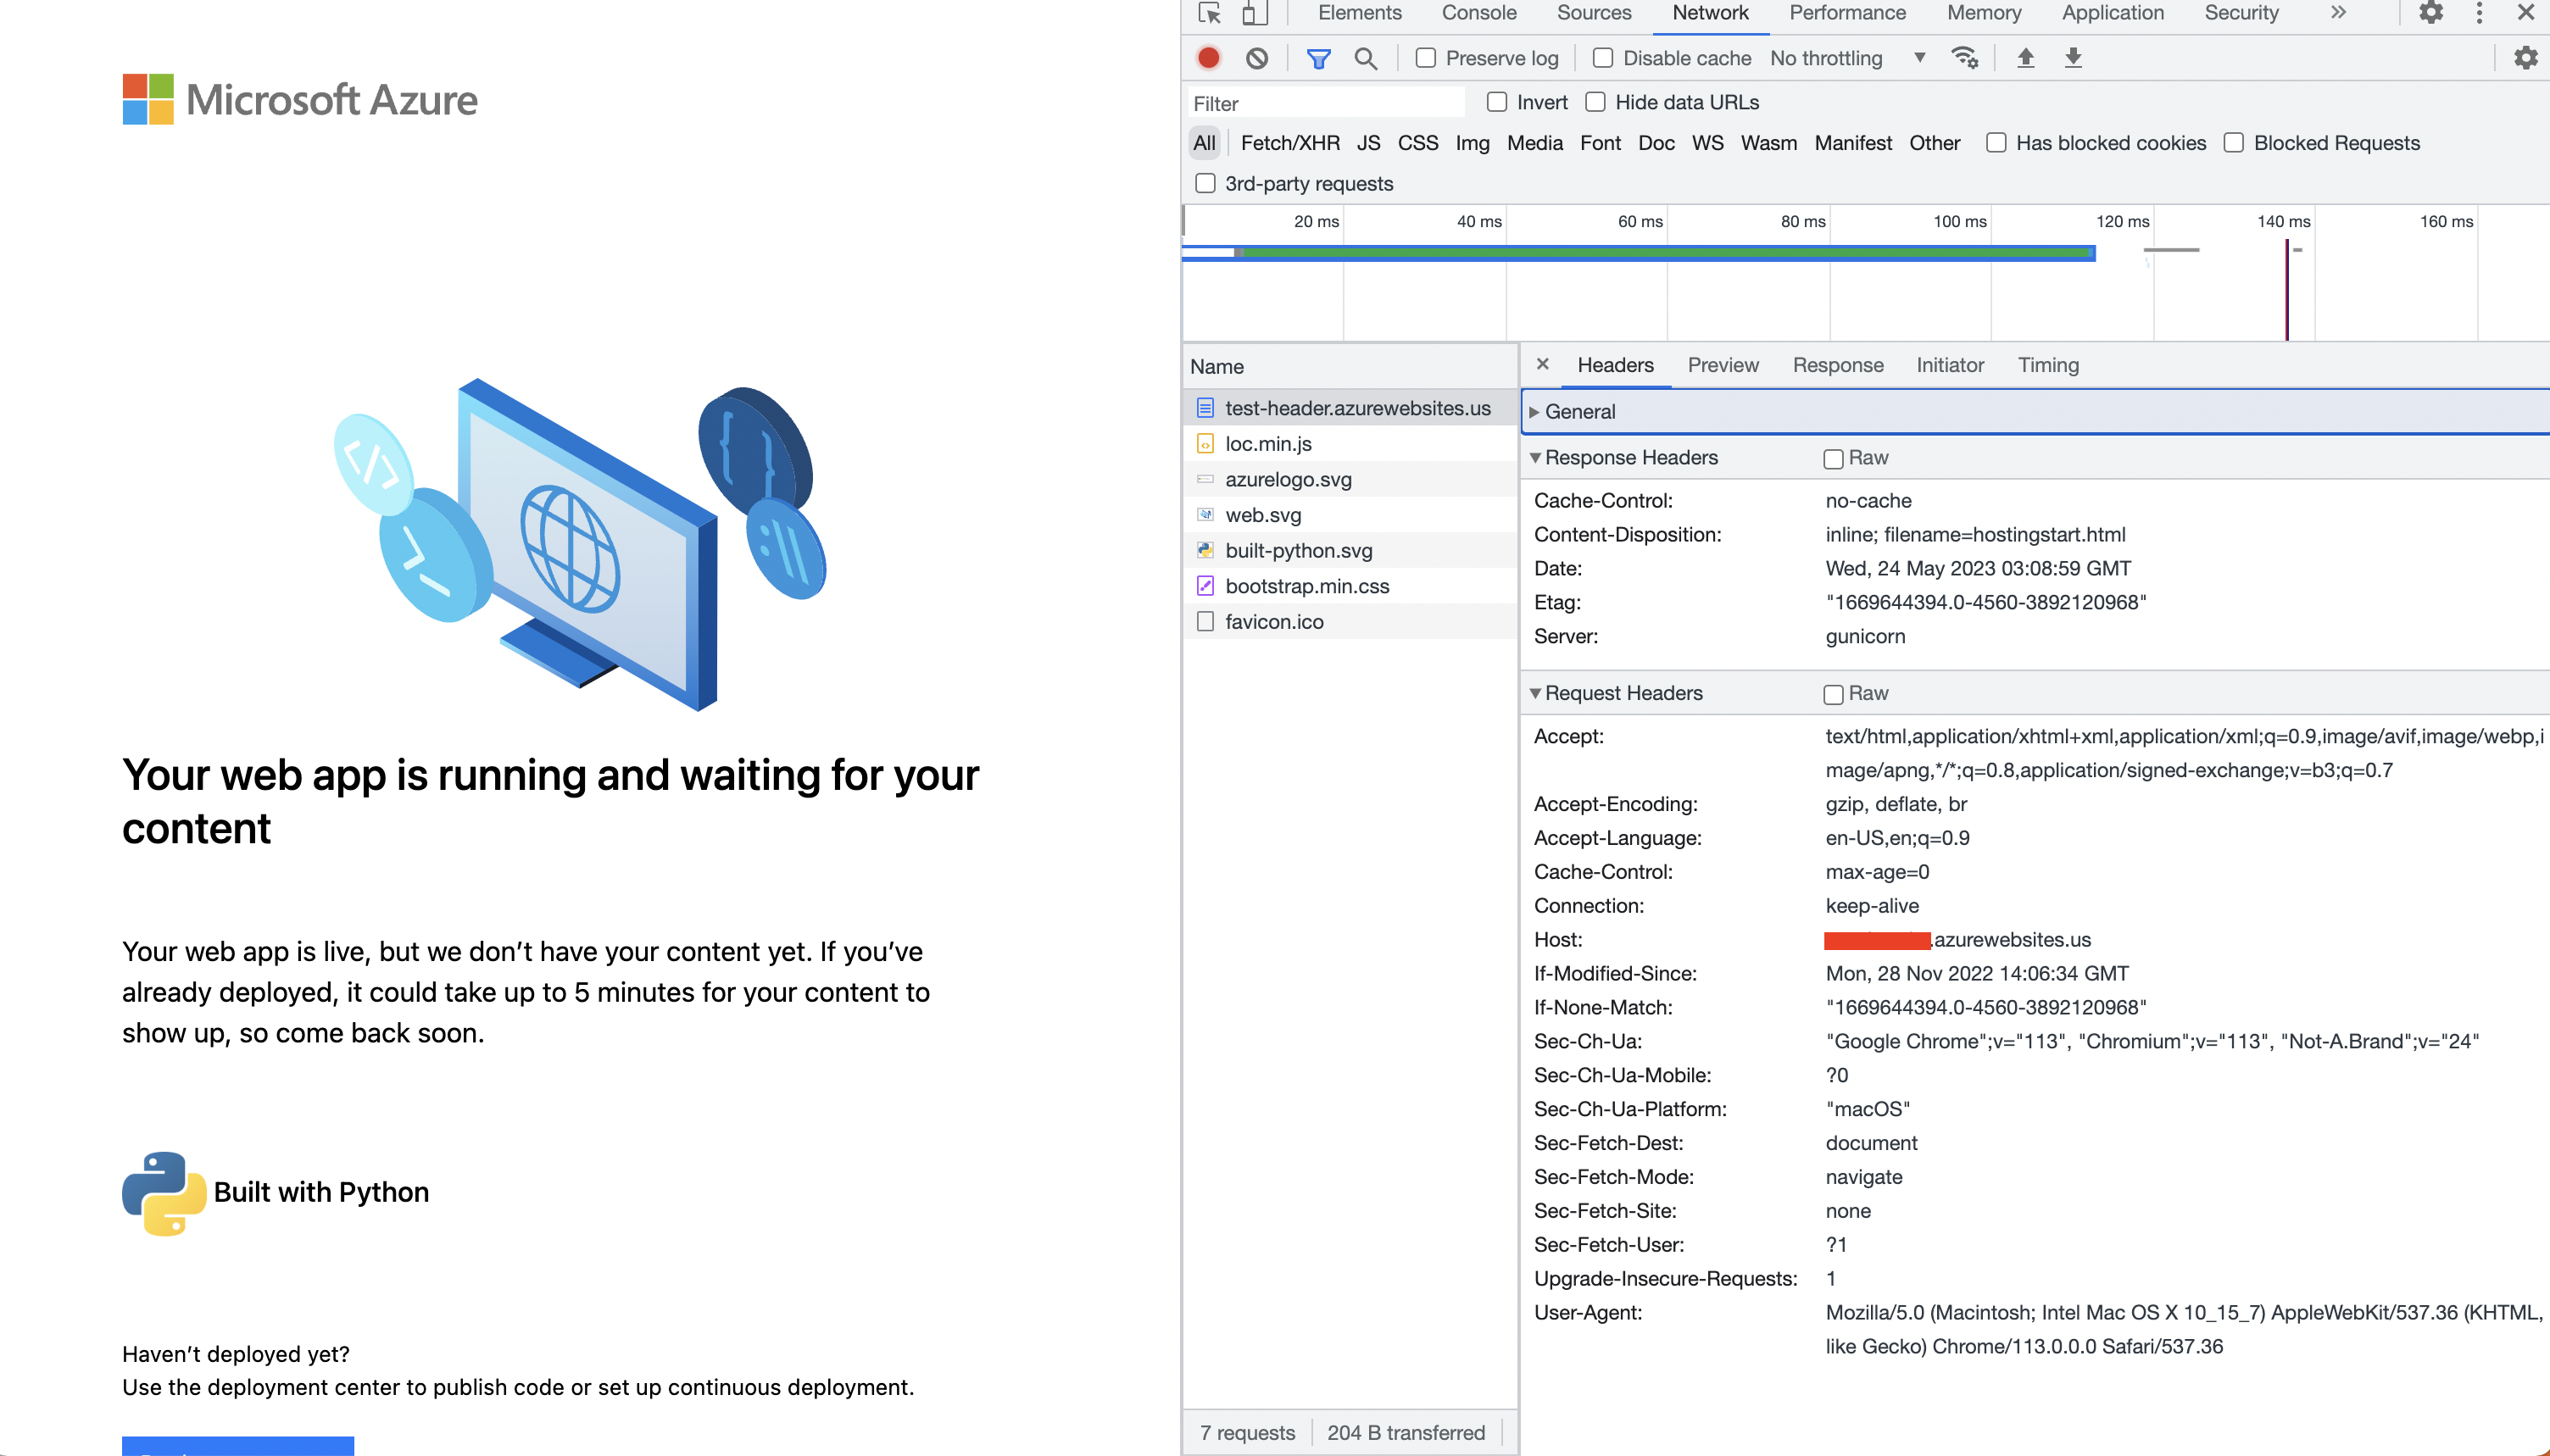
Task: Enable the Disable cache checkbox
Action: [1602, 58]
